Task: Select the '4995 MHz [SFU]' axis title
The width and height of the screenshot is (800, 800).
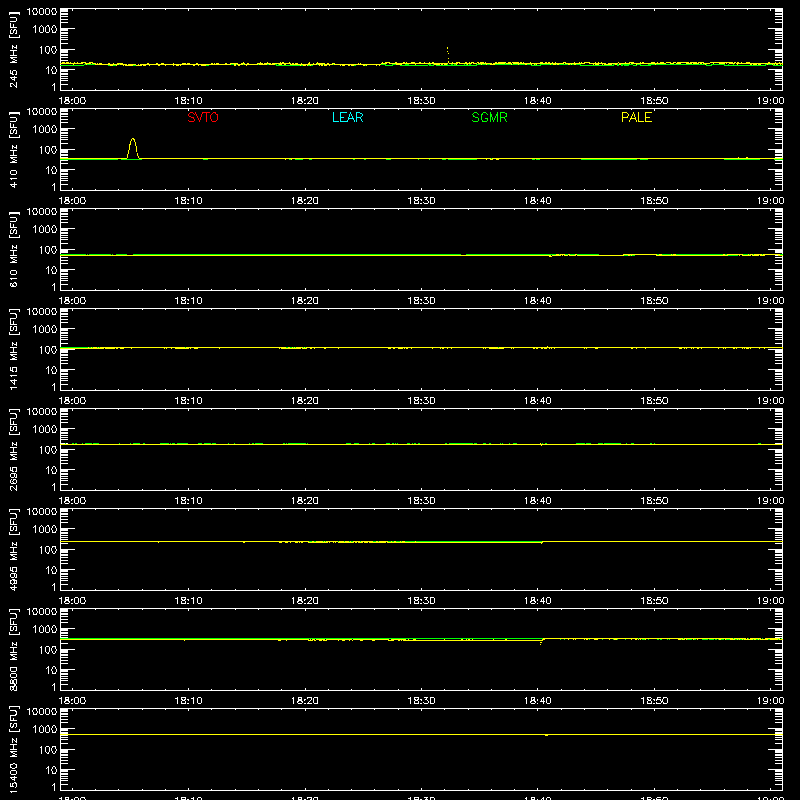Action: pos(13,550)
